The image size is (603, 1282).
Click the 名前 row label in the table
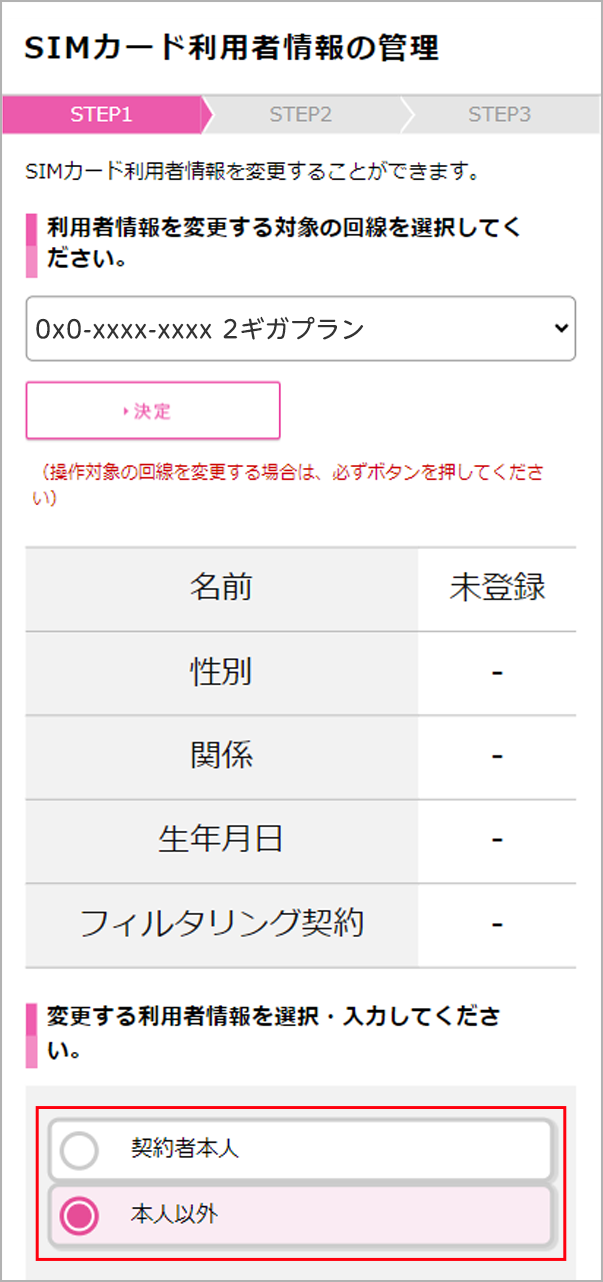pyautogui.click(x=221, y=588)
